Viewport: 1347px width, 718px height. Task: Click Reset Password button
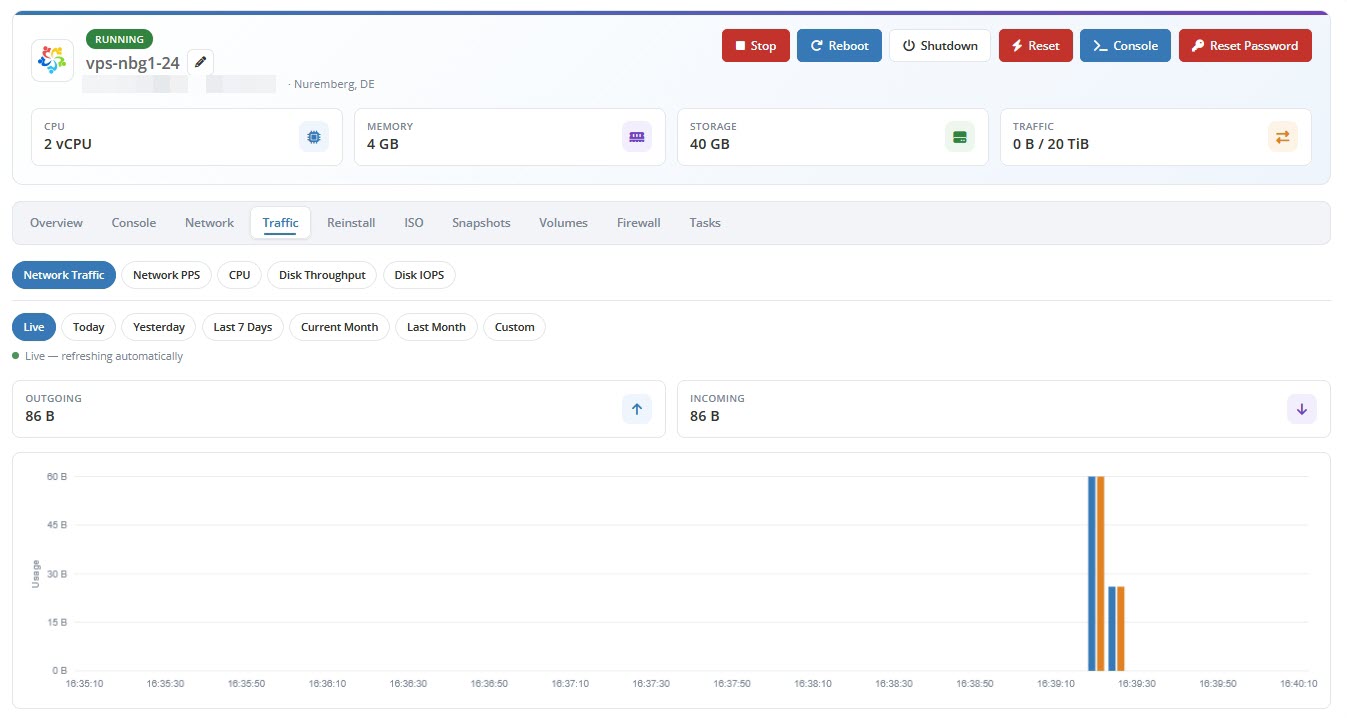1245,46
